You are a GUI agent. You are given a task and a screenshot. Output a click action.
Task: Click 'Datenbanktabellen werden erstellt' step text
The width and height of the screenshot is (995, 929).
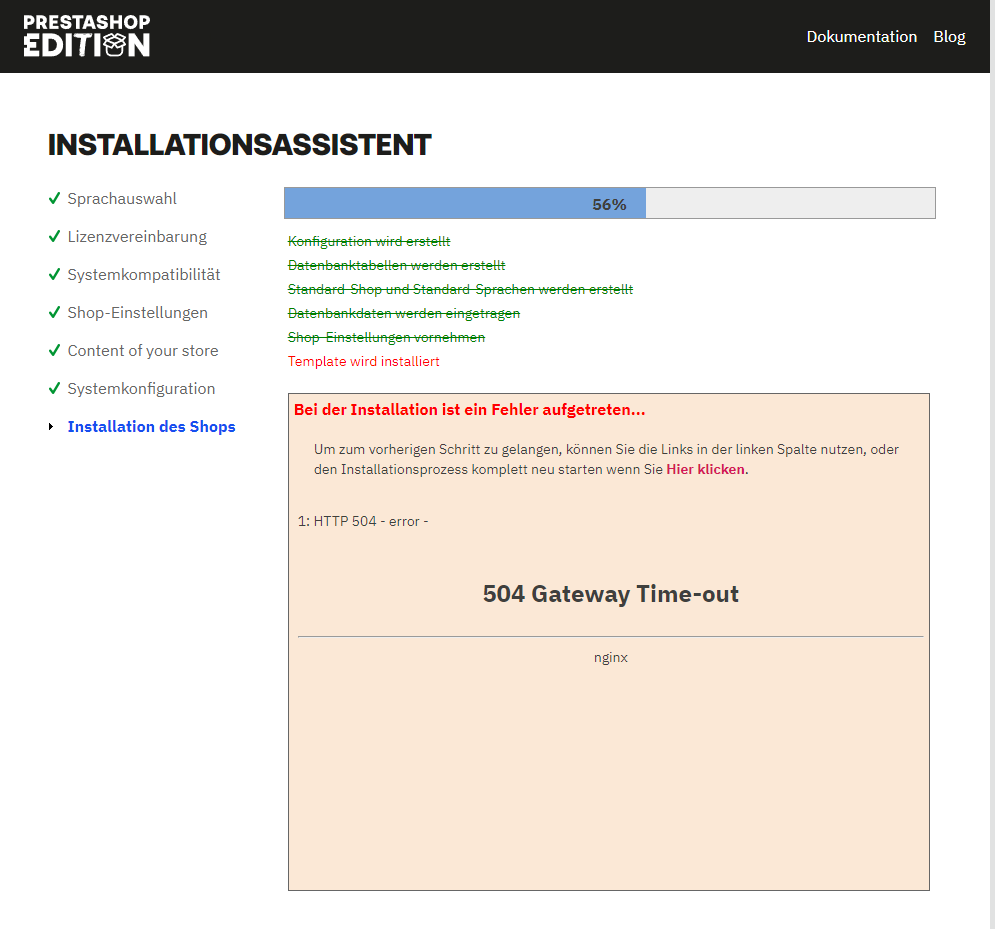click(396, 265)
